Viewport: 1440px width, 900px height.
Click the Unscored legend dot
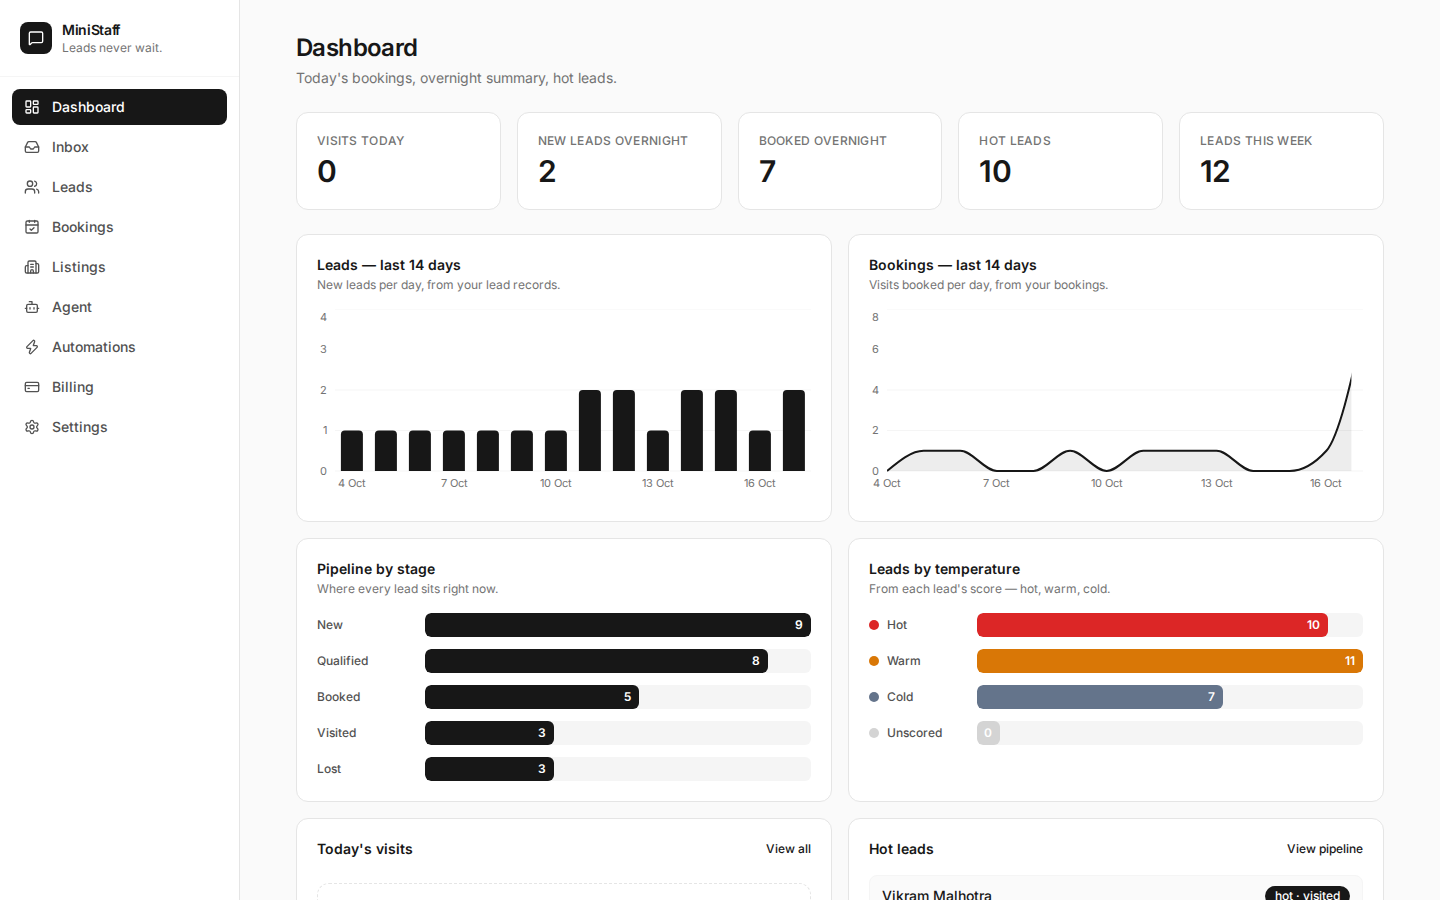pyautogui.click(x=874, y=733)
